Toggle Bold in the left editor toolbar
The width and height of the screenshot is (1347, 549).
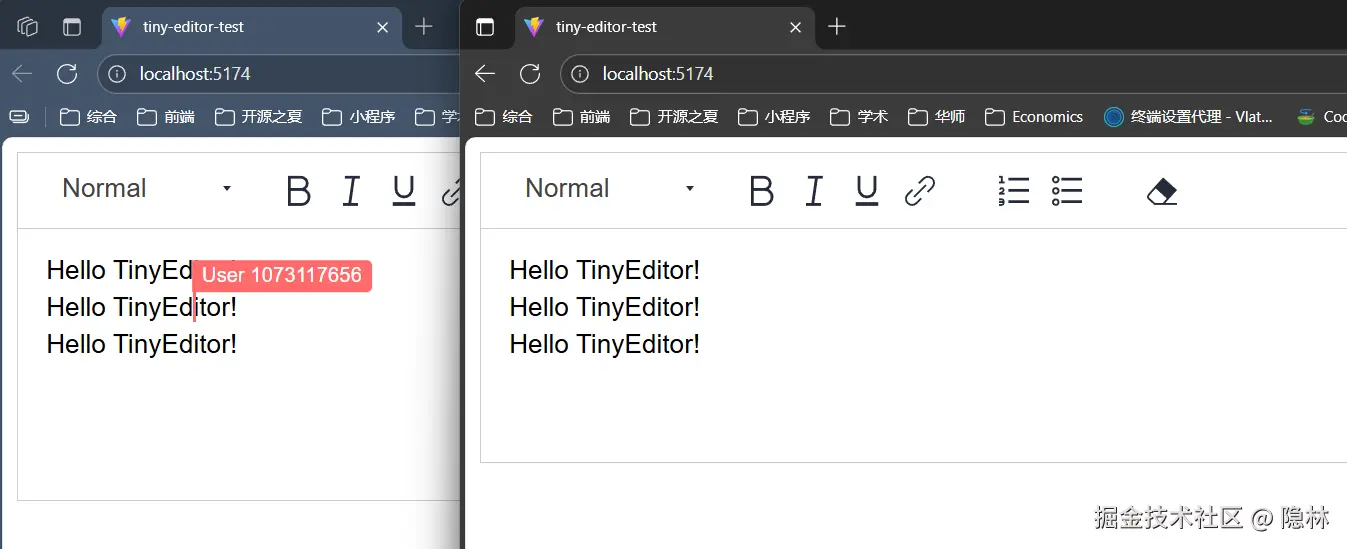pos(298,190)
